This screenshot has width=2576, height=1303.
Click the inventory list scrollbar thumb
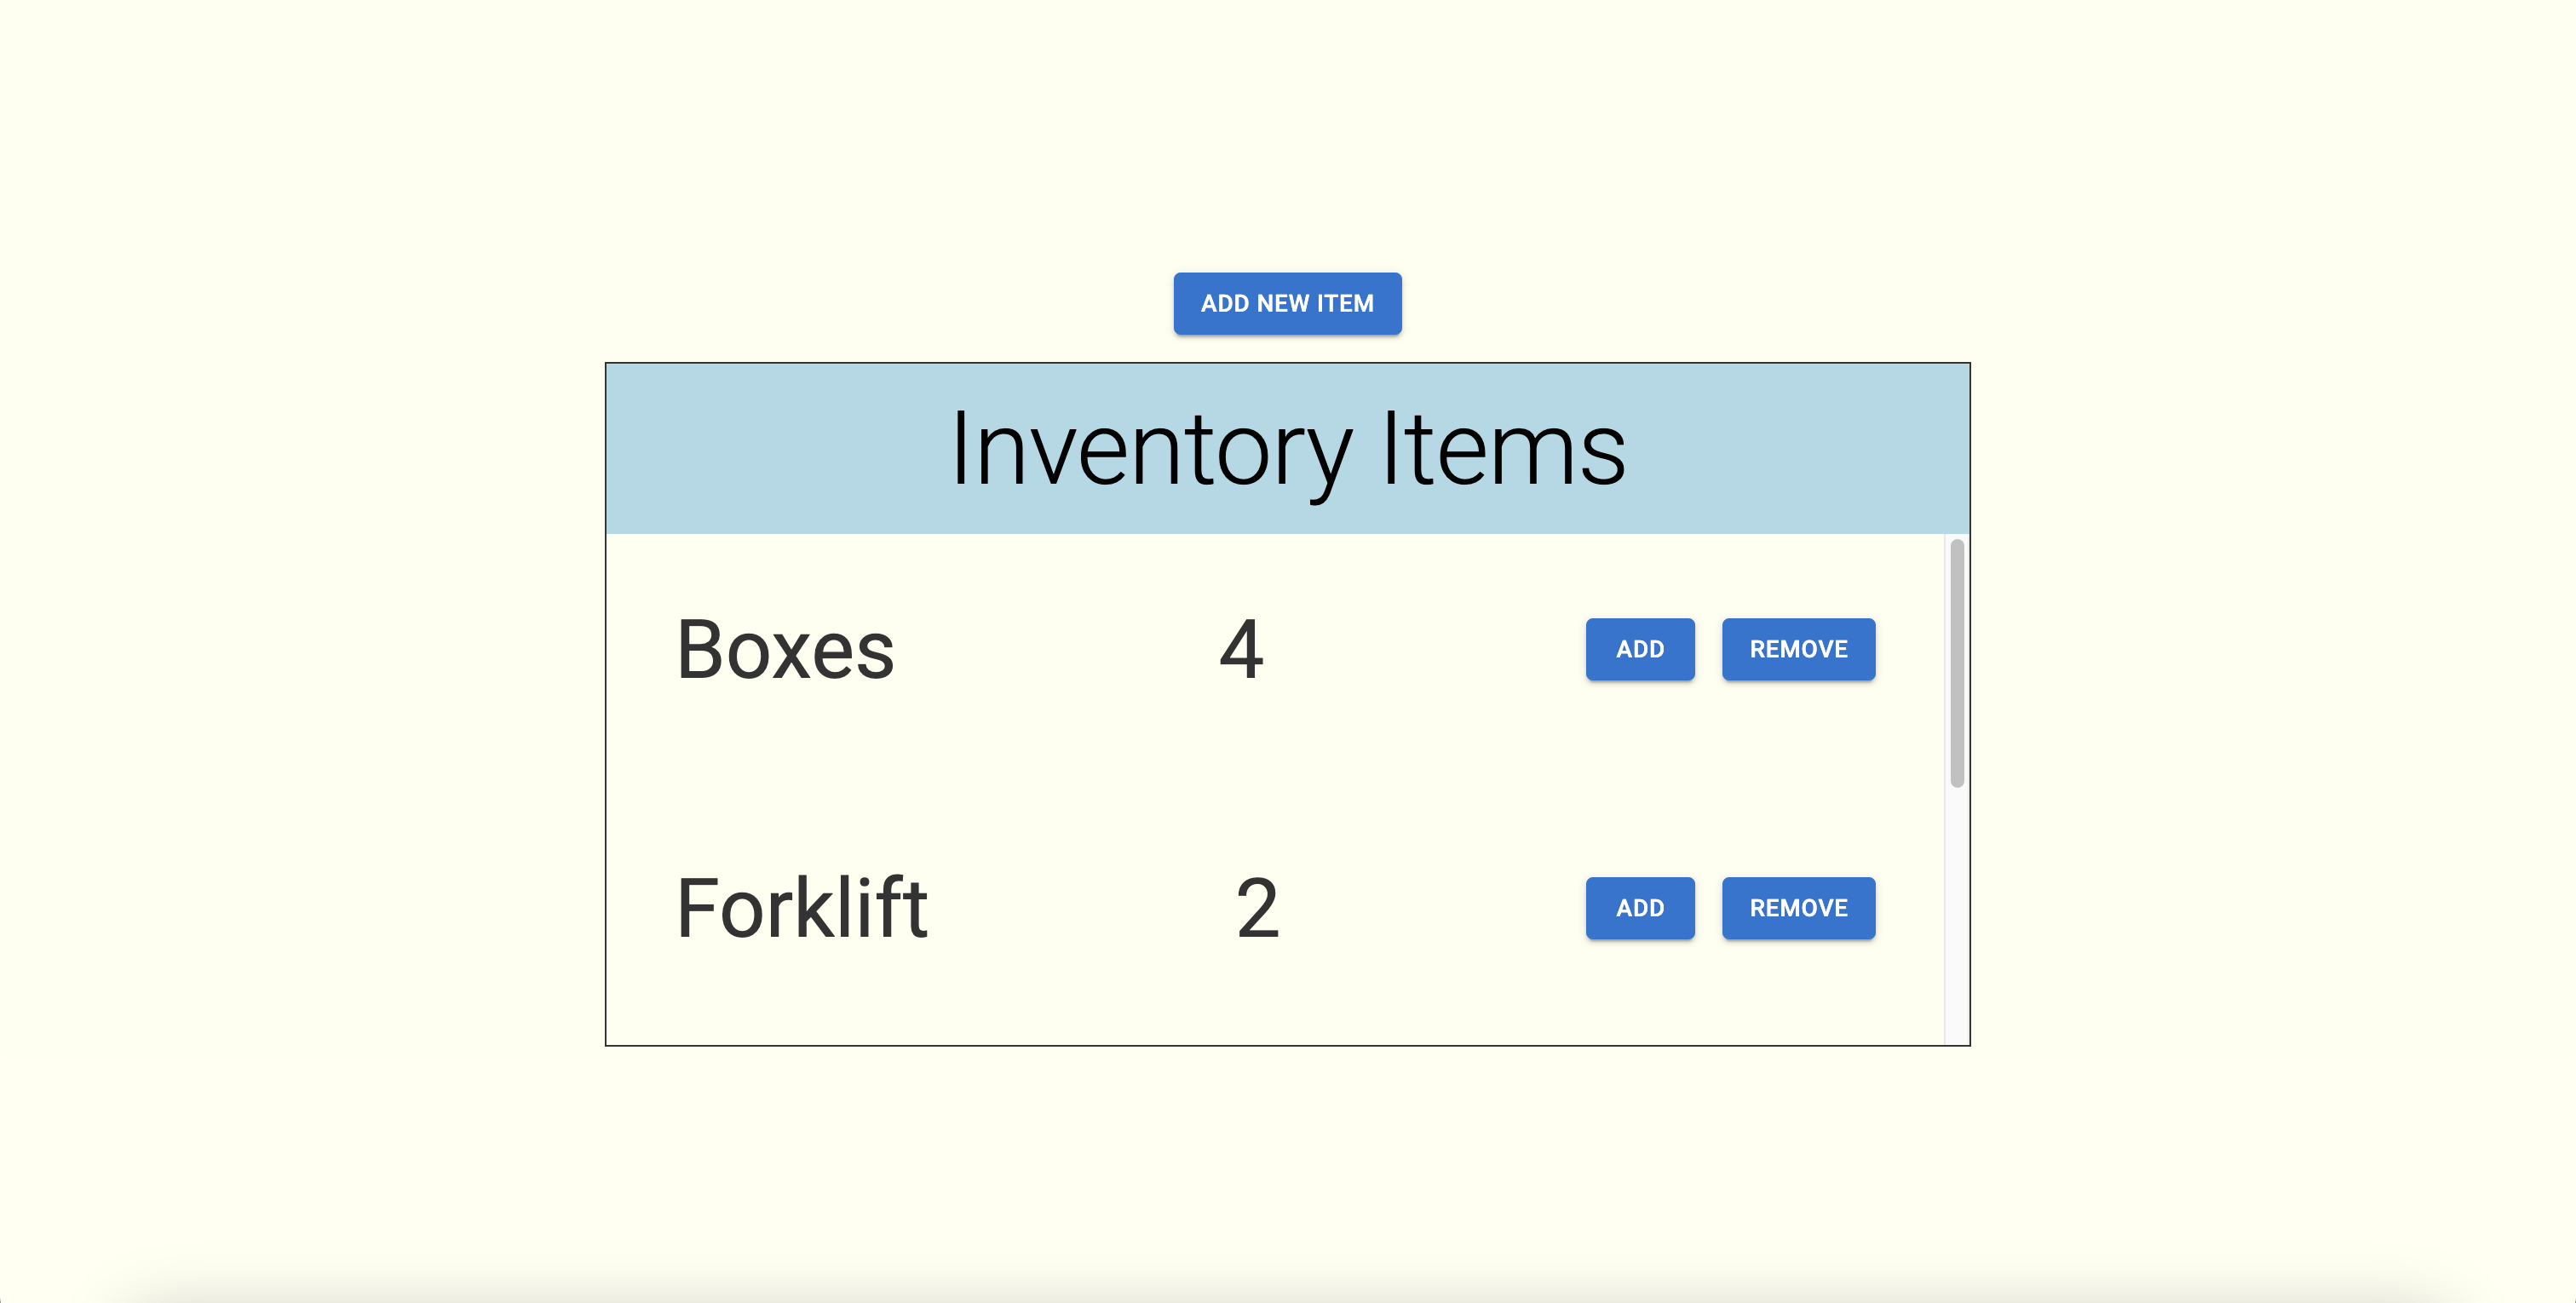1956,662
